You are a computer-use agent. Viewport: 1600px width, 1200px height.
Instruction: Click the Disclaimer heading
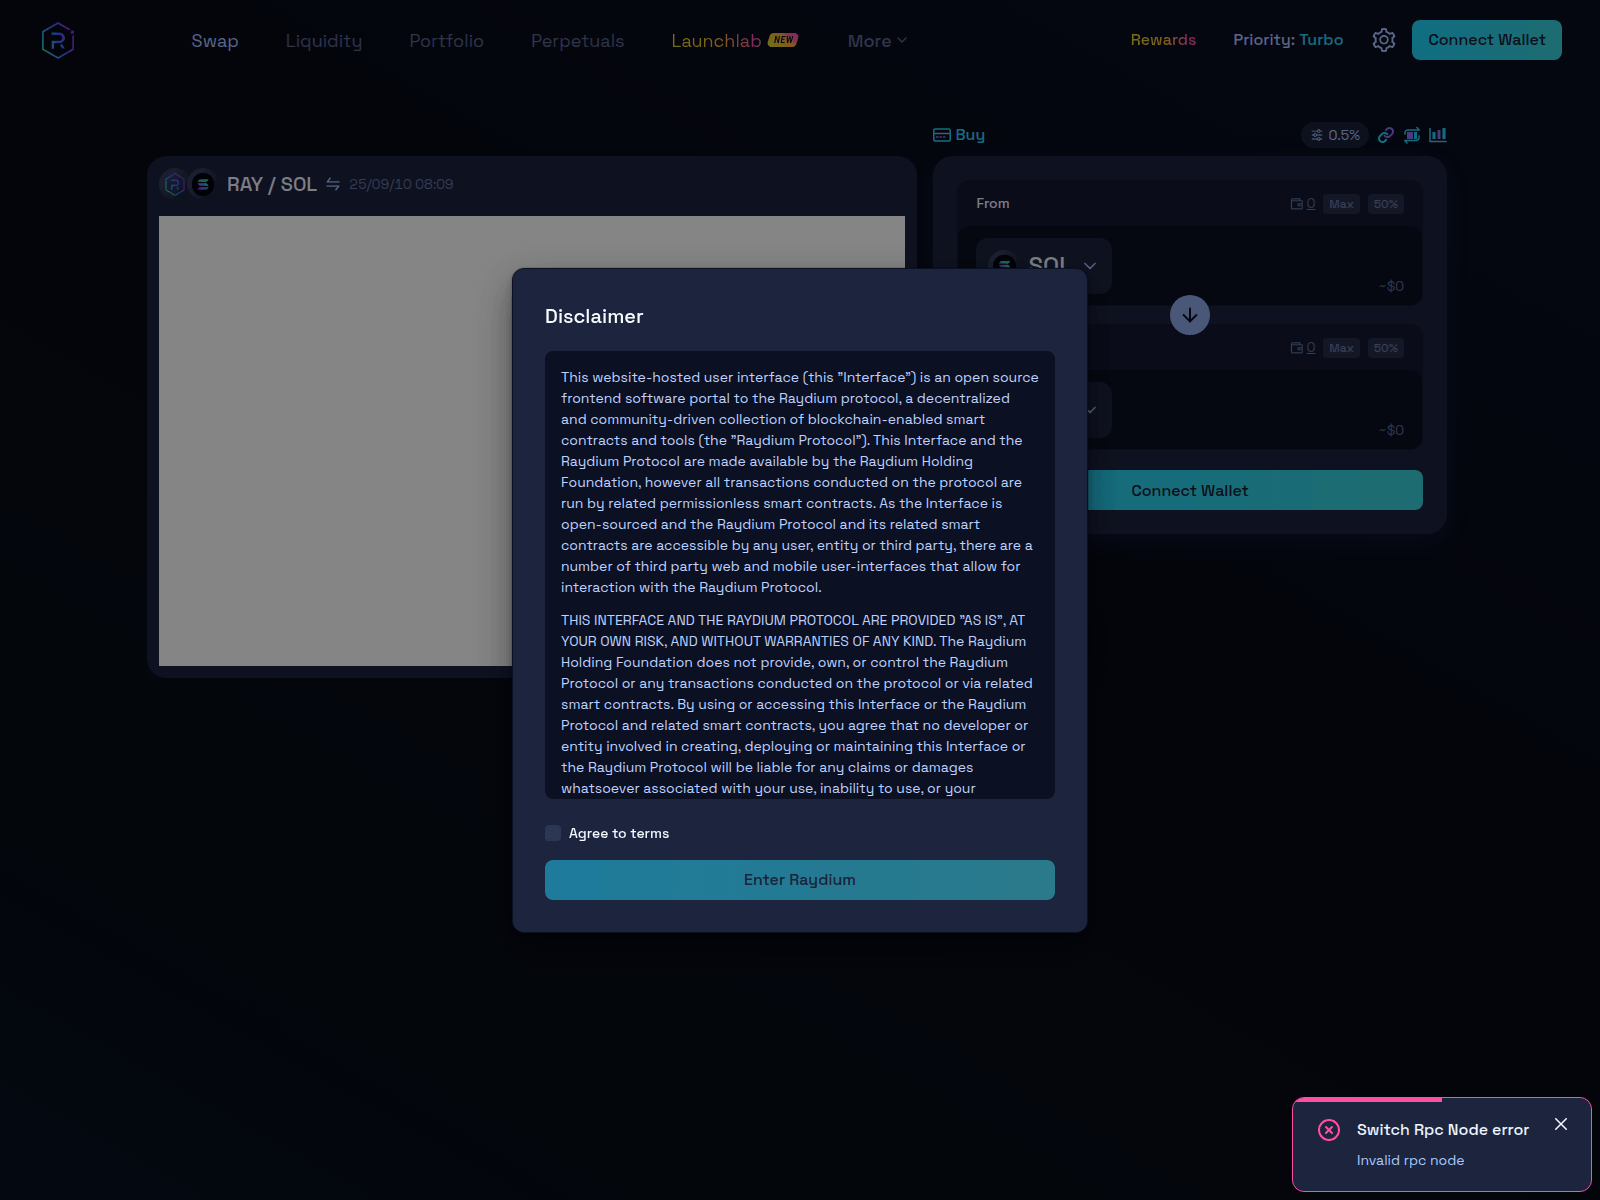pyautogui.click(x=594, y=316)
